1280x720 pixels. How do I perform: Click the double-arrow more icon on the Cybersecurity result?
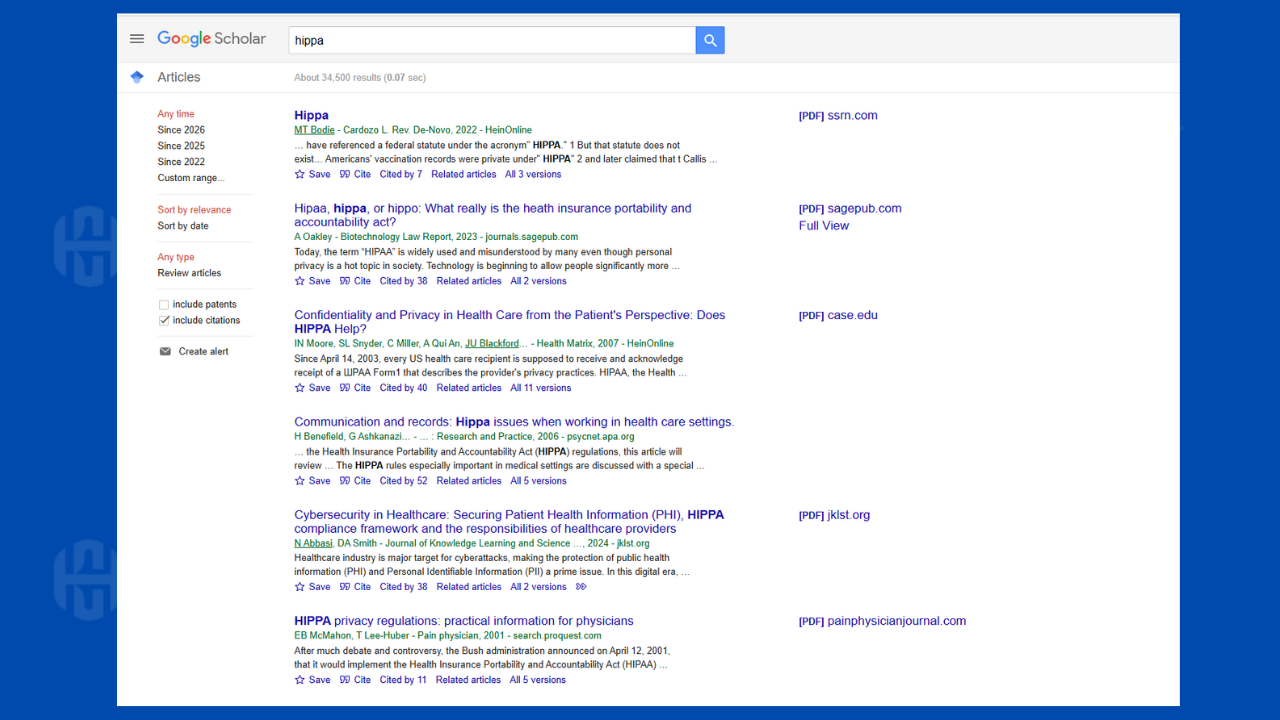(582, 587)
